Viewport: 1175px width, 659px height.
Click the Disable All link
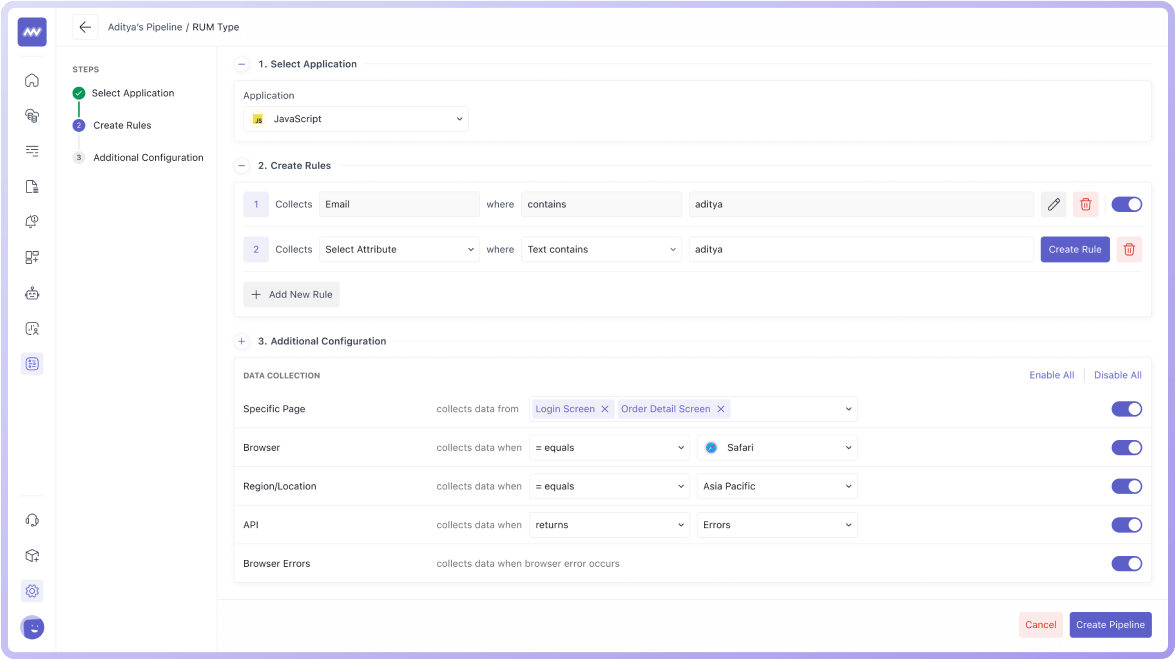[1117, 375]
